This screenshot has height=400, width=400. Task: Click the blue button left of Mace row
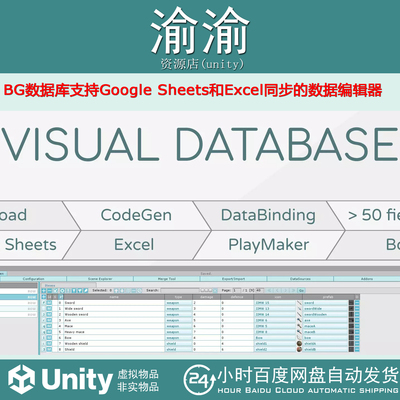coord(49,326)
